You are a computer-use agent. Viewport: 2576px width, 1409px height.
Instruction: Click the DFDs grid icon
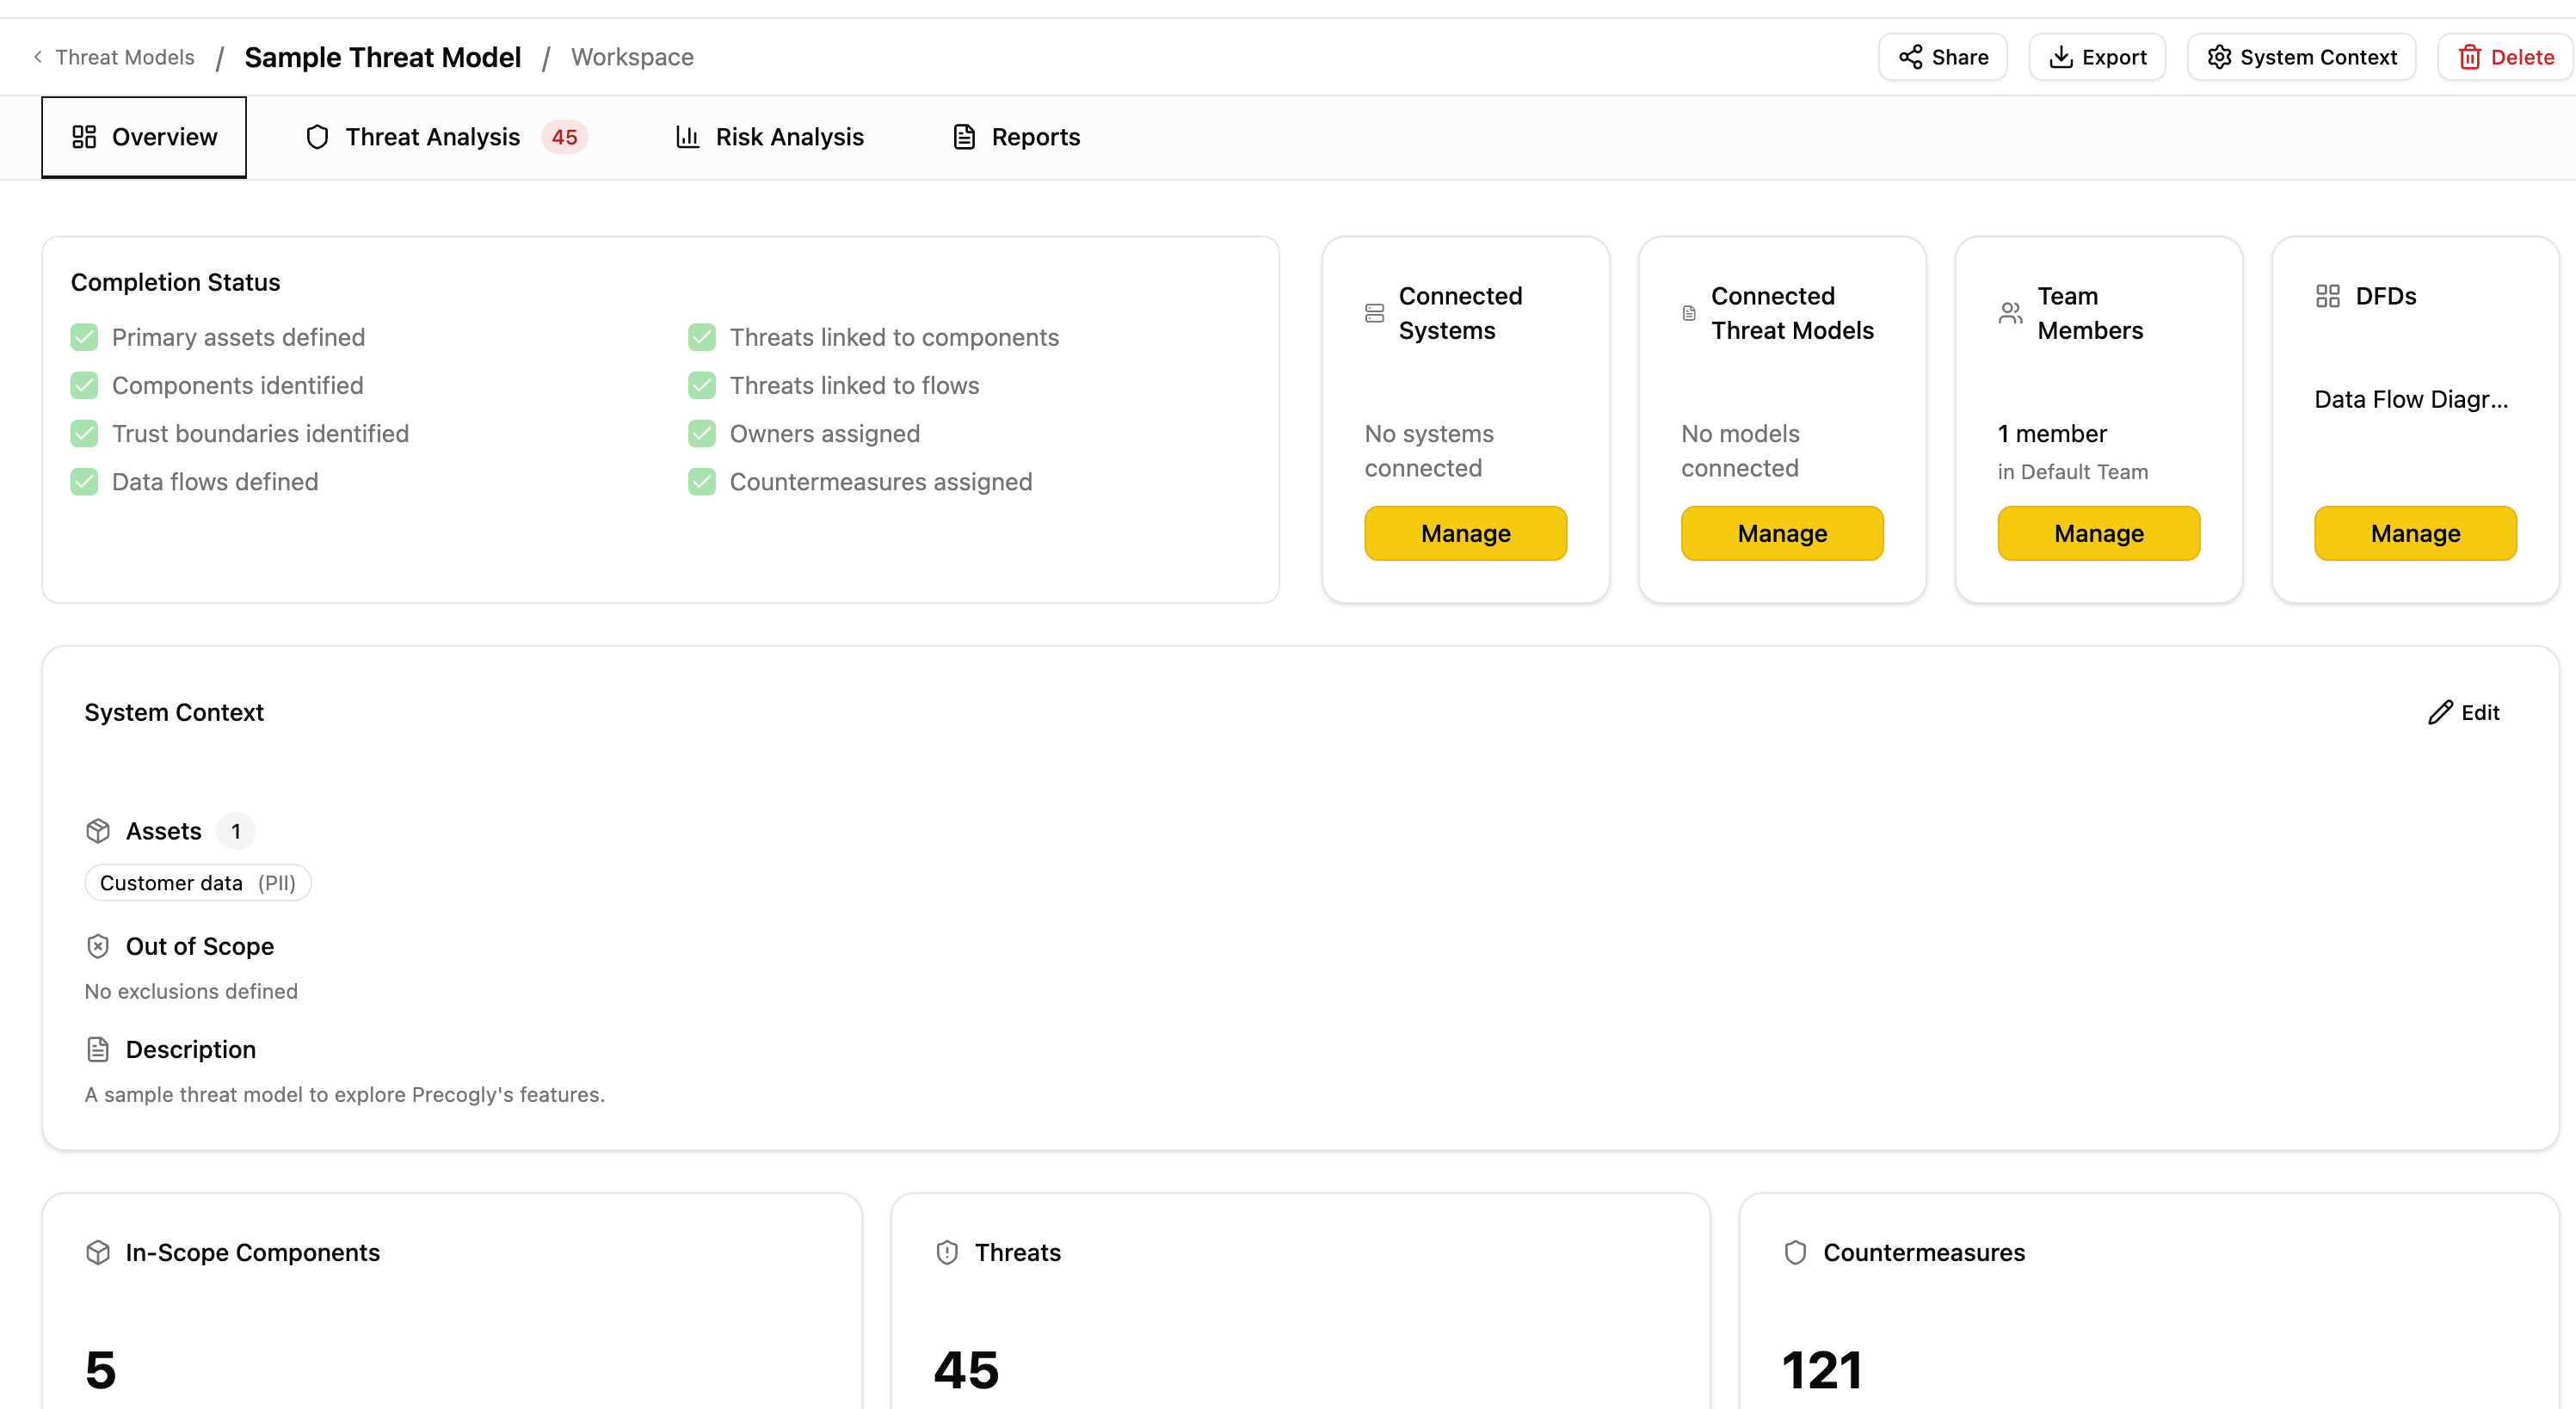pos(2328,296)
